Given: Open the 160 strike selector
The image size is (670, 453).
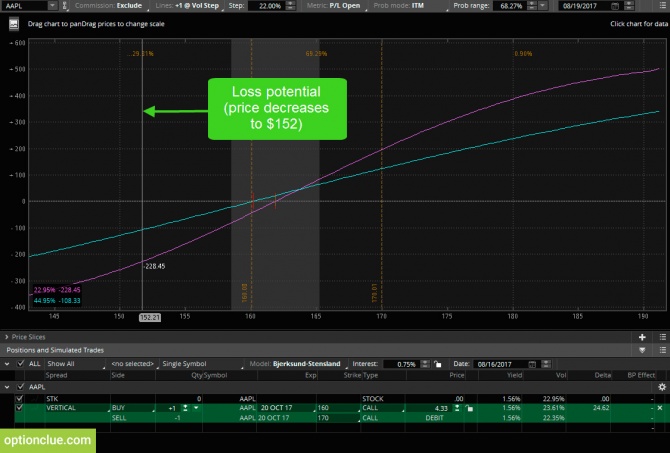Looking at the screenshot, I should point(338,408).
